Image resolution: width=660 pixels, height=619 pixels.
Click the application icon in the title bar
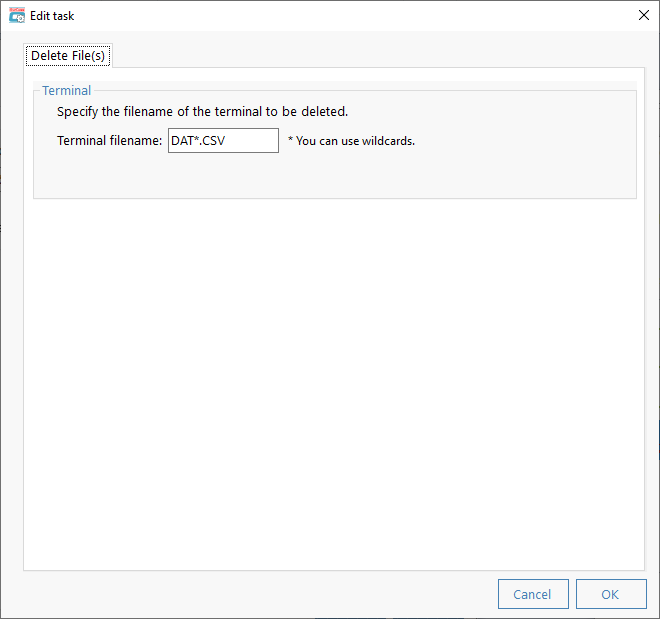pos(17,16)
